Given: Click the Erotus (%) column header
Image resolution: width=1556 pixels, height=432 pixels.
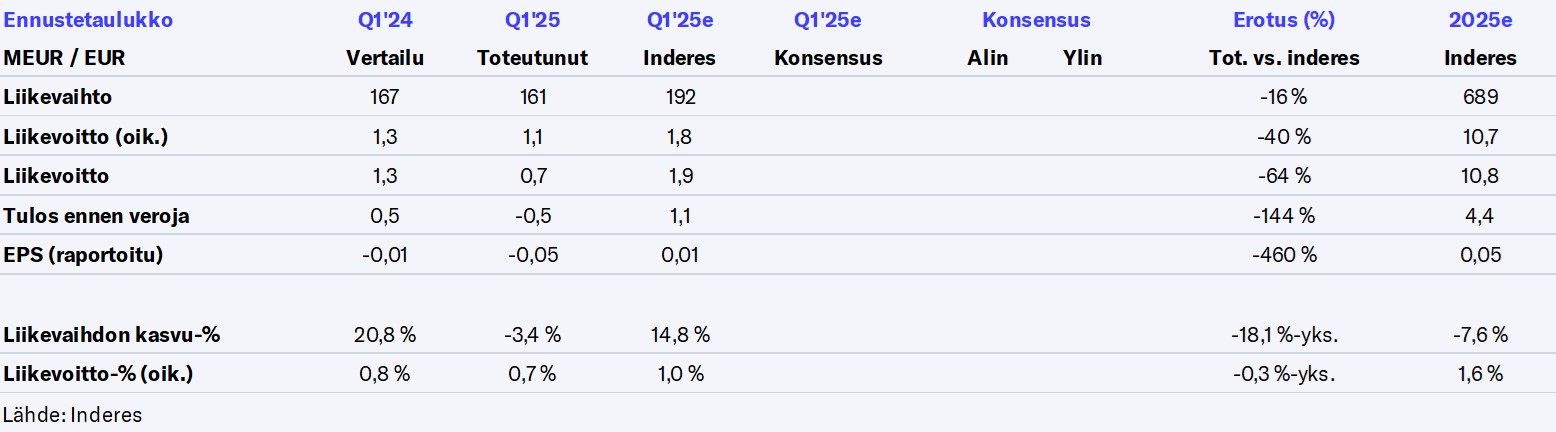Looking at the screenshot, I should tap(1284, 20).
